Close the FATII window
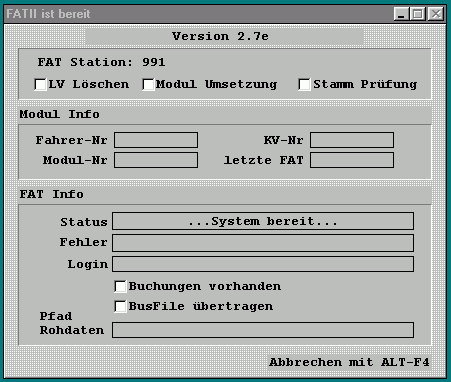This screenshot has height=382, width=451. point(436,14)
